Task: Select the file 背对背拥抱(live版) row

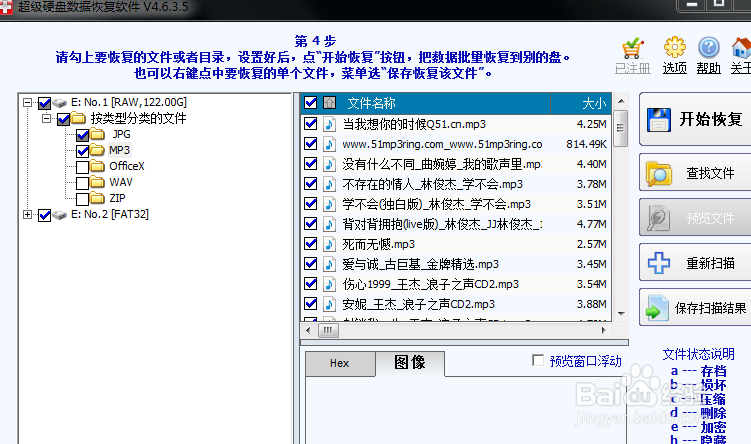Action: [456, 224]
